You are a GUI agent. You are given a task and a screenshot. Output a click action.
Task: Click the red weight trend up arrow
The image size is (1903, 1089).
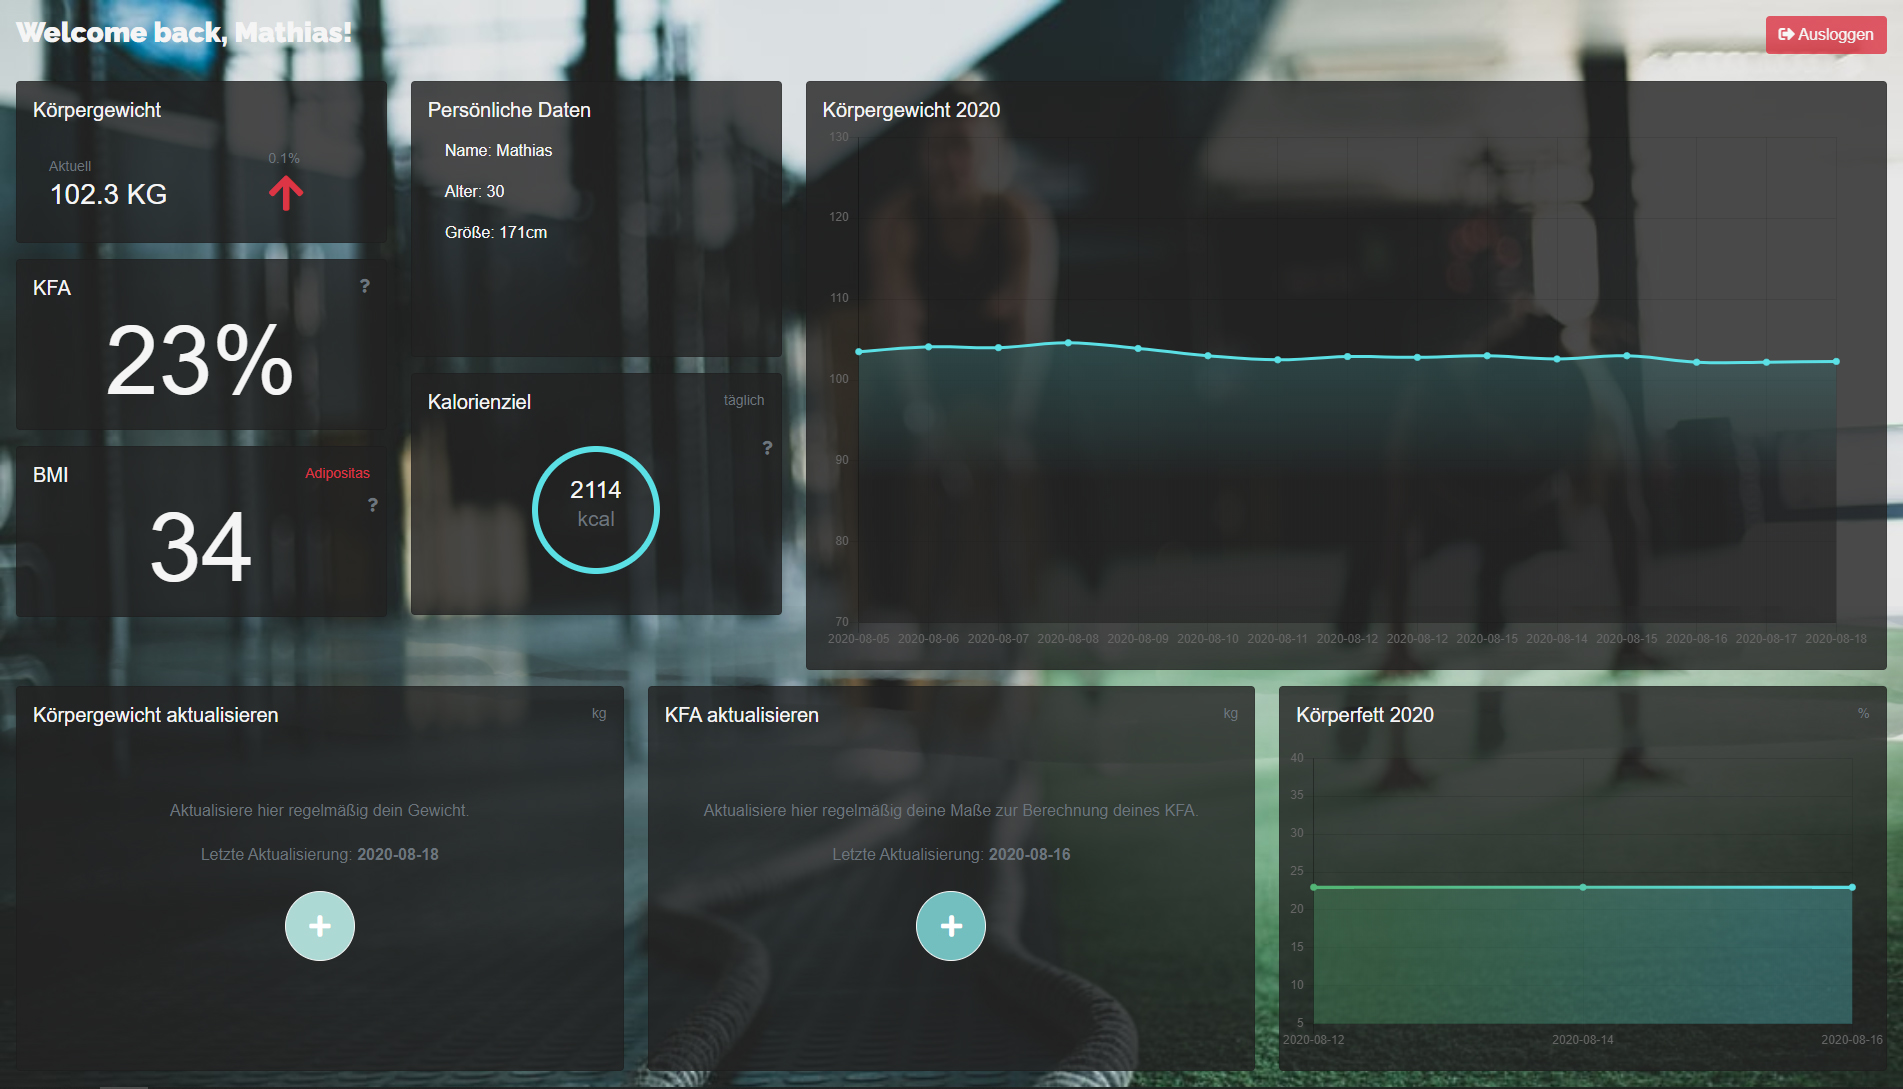pyautogui.click(x=286, y=192)
